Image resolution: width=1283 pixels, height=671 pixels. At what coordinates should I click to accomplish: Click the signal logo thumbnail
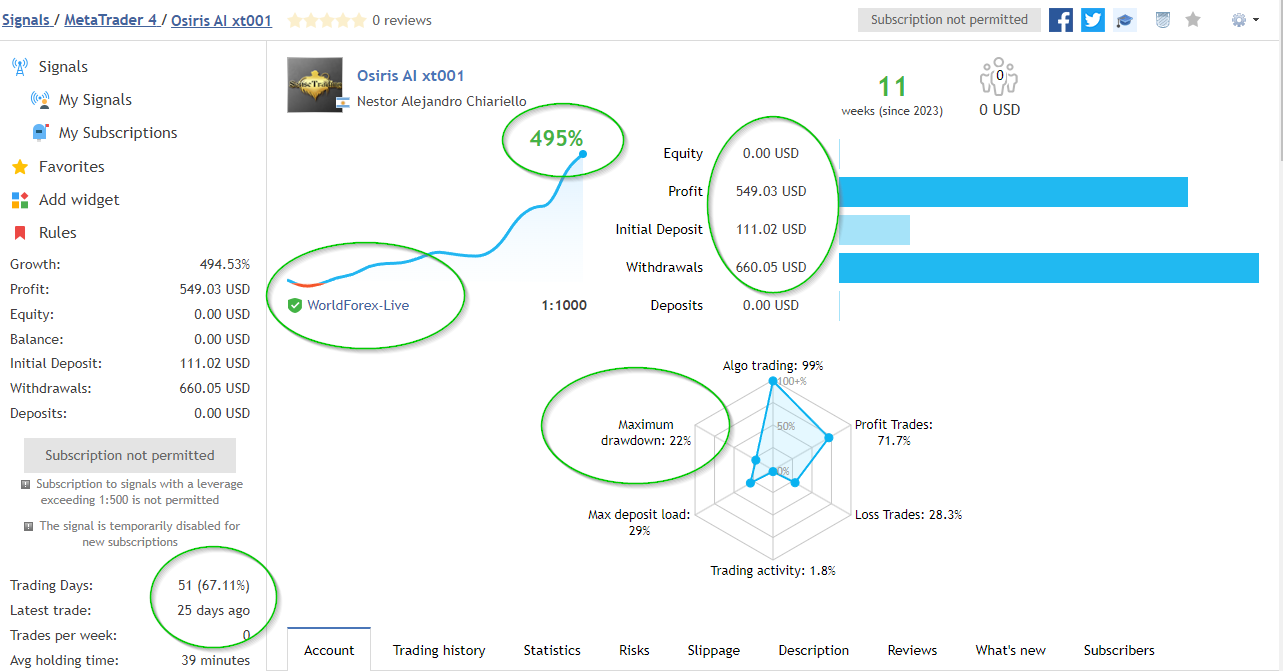pyautogui.click(x=315, y=85)
